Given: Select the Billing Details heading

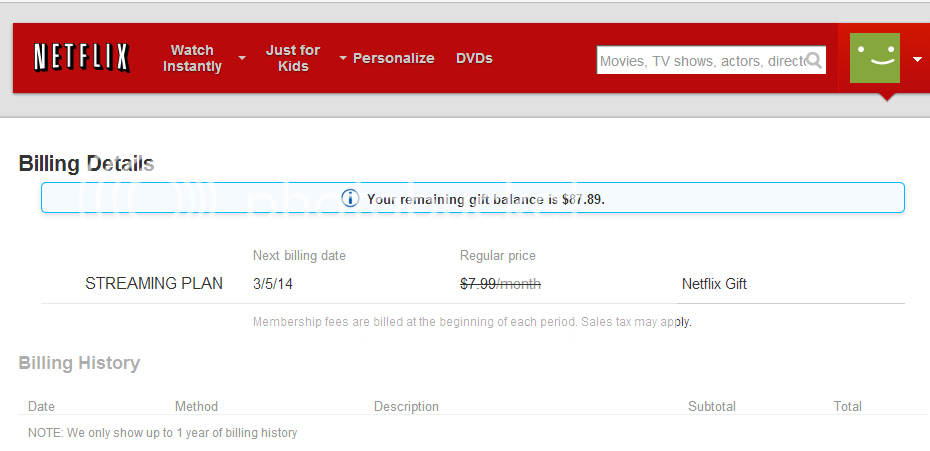Looking at the screenshot, I should [87, 163].
